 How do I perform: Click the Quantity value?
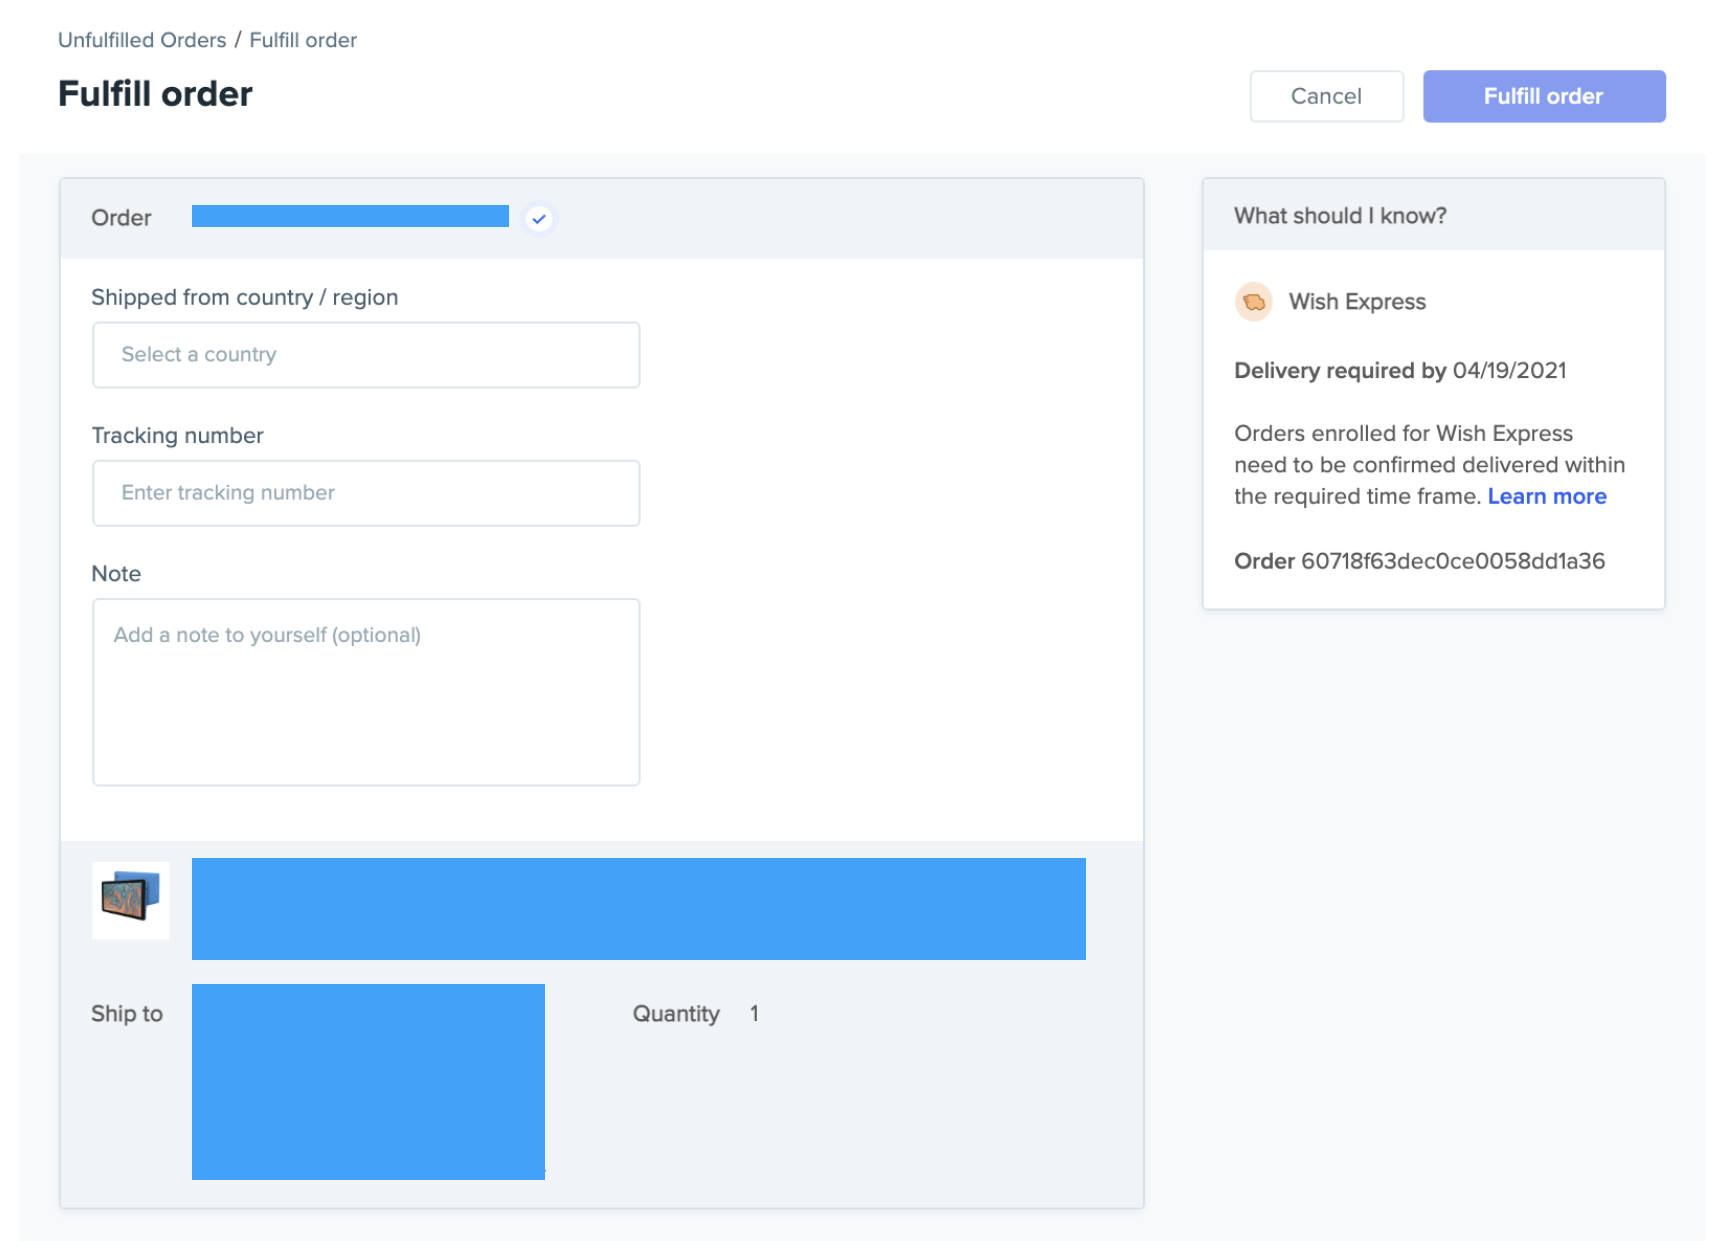point(754,1014)
